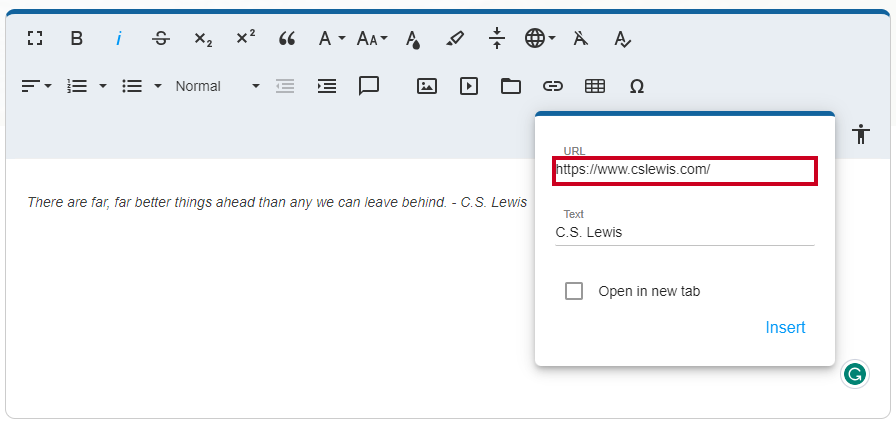The height and width of the screenshot is (424, 896).
Task: Open the language globe dropdown
Action: pos(540,39)
